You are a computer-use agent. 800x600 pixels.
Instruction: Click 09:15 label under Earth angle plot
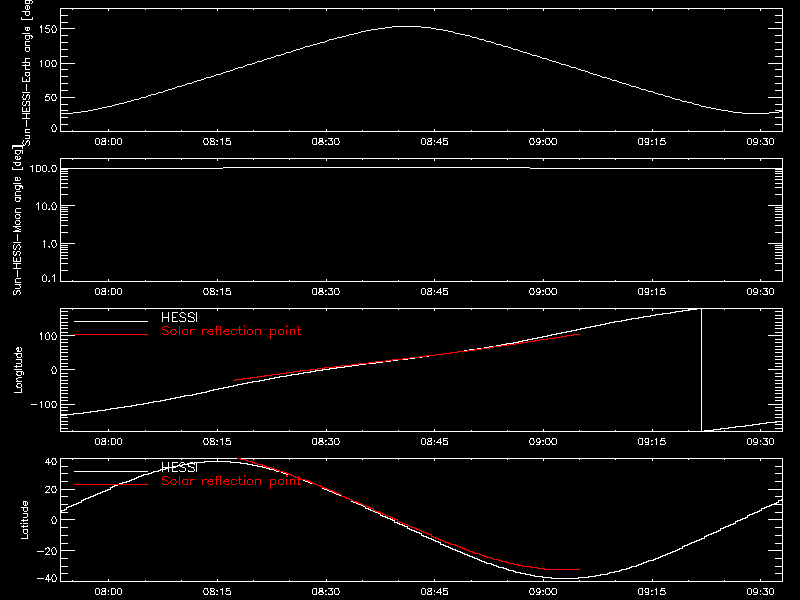coord(652,141)
